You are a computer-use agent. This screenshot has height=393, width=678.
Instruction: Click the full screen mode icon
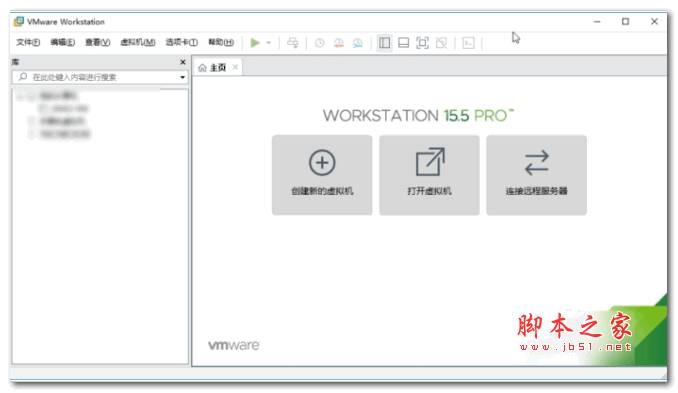click(x=422, y=43)
